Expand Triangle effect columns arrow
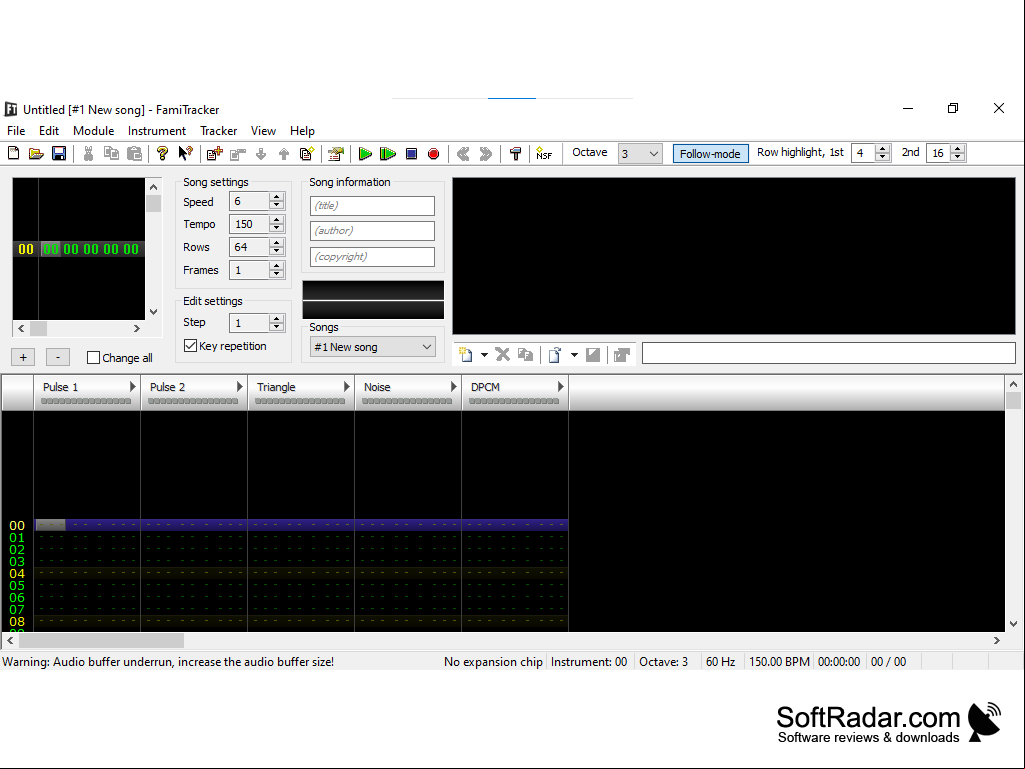 click(347, 386)
